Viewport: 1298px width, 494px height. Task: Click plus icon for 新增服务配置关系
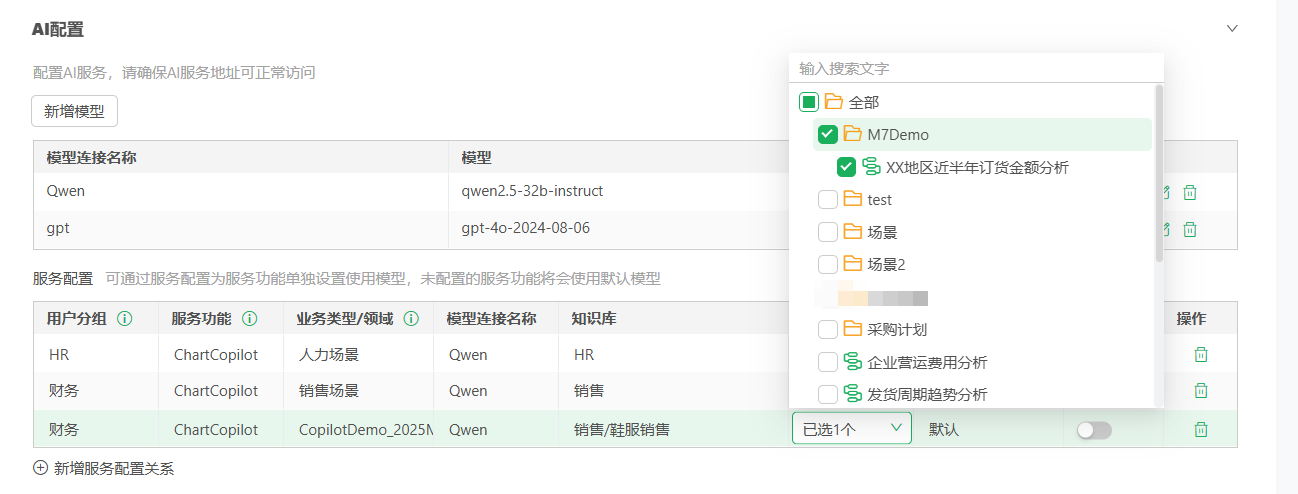[x=41, y=467]
